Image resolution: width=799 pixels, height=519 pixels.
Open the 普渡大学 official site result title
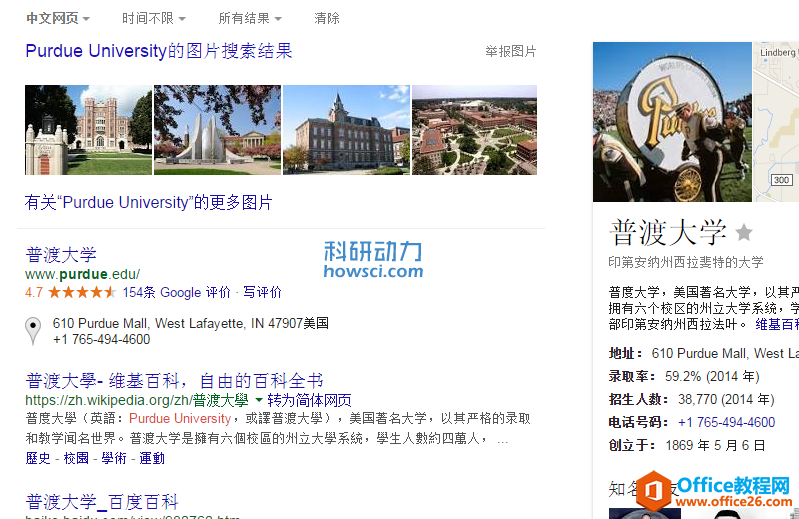pos(61,255)
